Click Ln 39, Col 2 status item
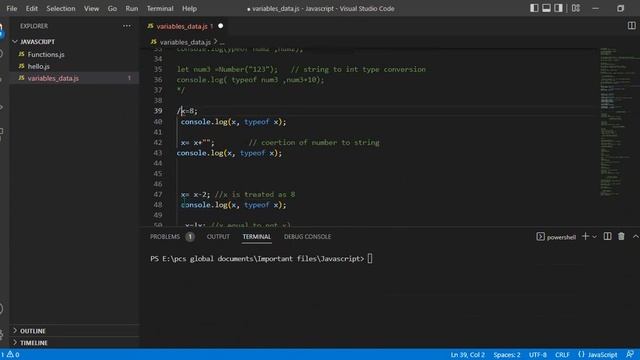Image resolution: width=640 pixels, height=360 pixels. 467,355
